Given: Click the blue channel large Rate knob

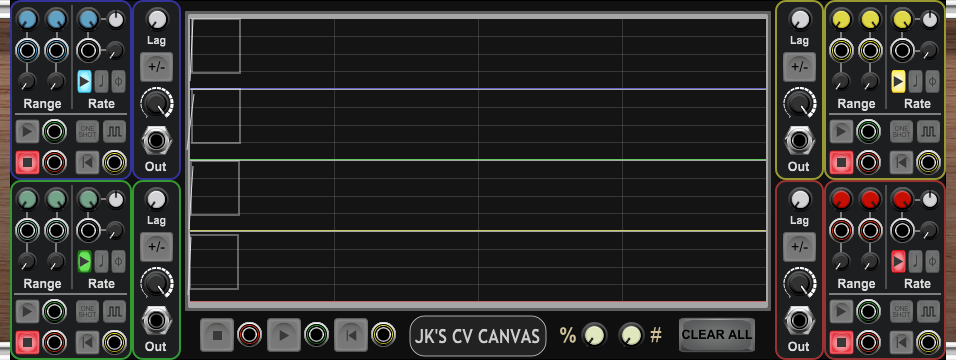Looking at the screenshot, I should 88,20.
